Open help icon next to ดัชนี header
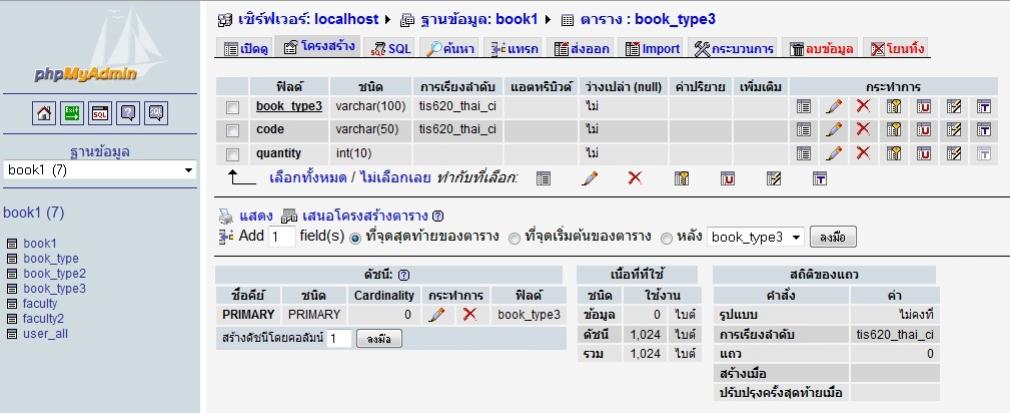 [x=404, y=275]
